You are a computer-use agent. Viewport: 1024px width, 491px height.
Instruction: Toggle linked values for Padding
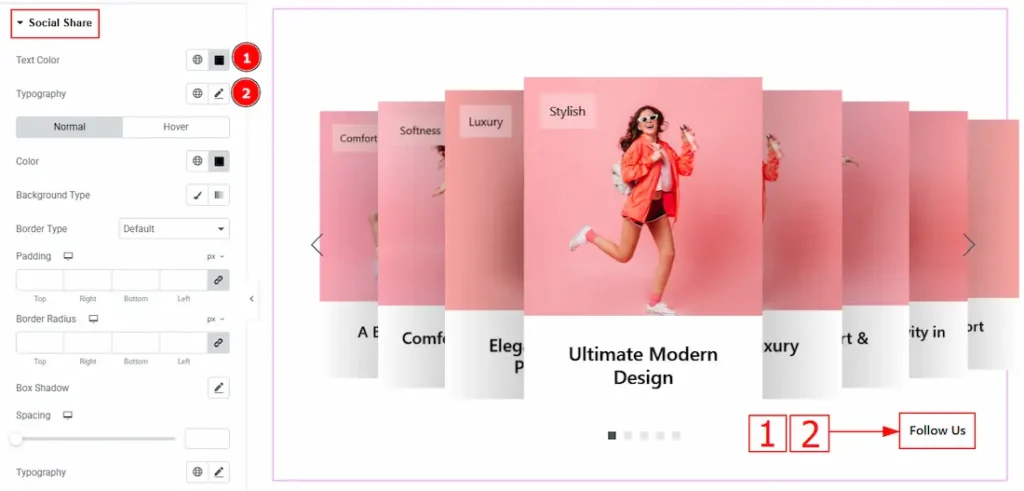tap(219, 280)
